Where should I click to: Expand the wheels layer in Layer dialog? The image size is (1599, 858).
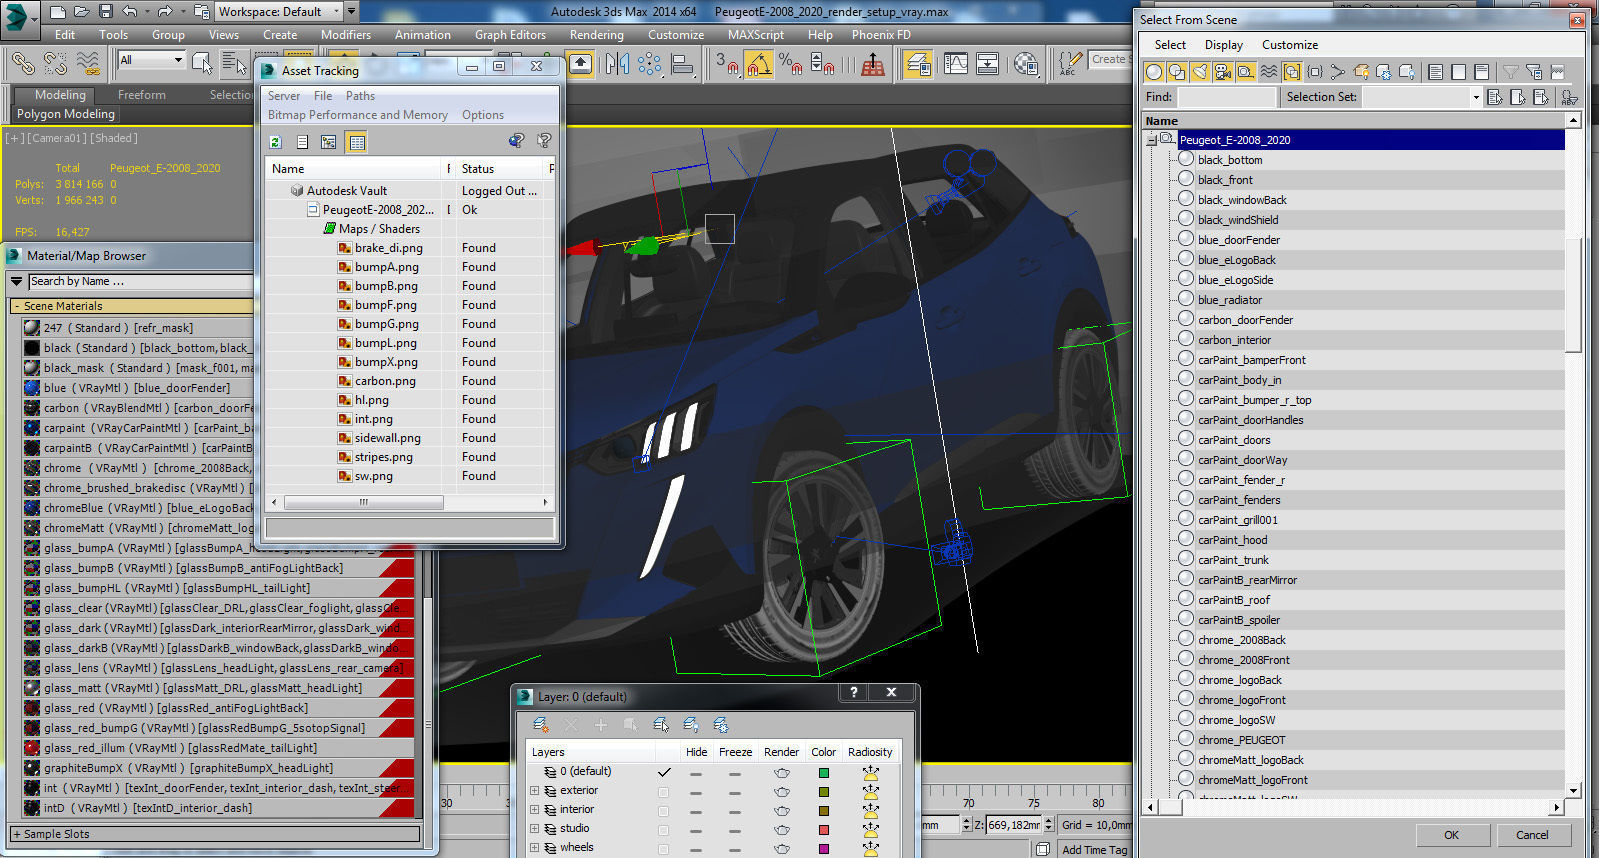[534, 848]
